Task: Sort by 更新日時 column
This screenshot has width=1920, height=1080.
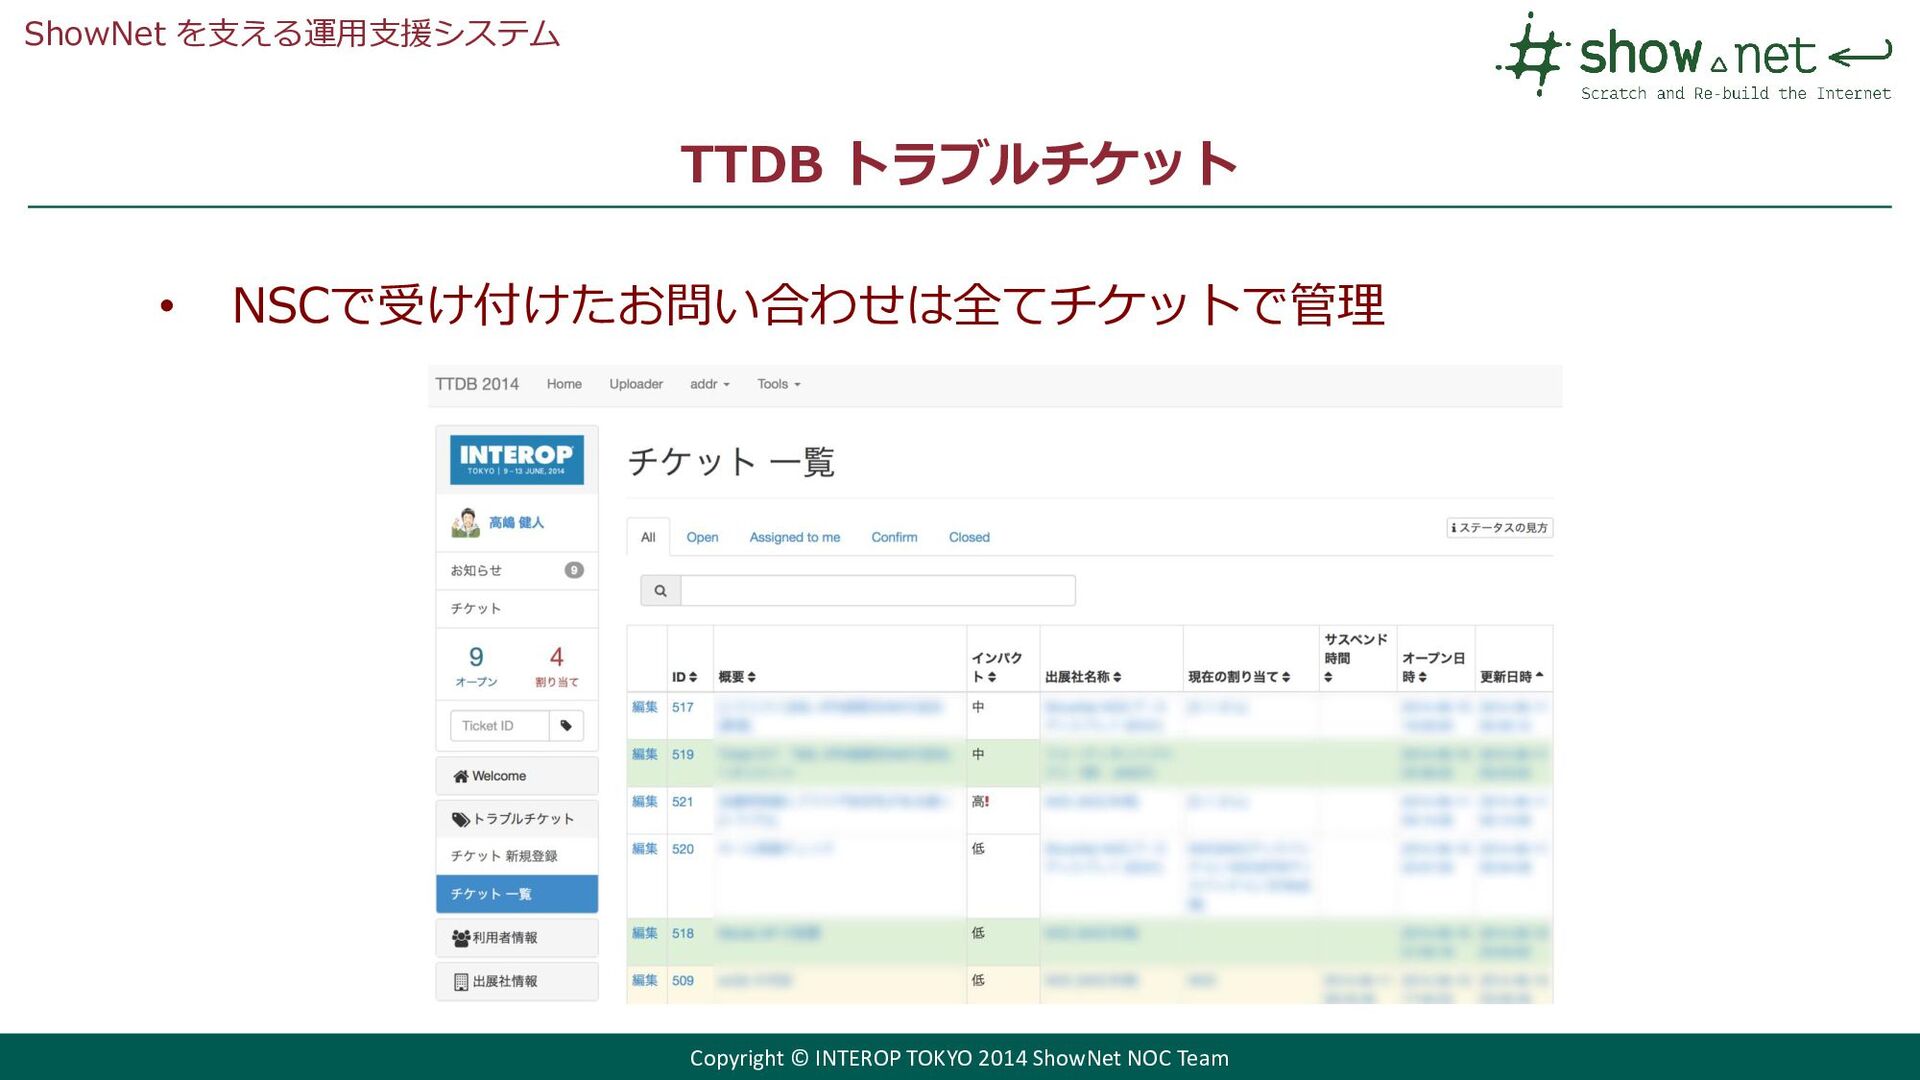Action: click(x=1512, y=677)
